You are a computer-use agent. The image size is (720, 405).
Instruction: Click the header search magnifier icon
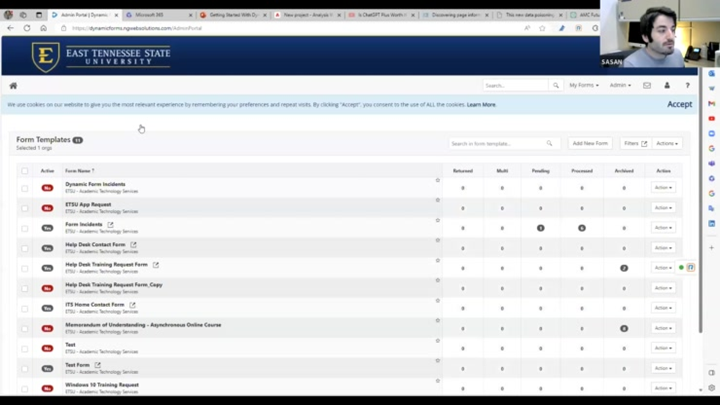pyautogui.click(x=556, y=85)
